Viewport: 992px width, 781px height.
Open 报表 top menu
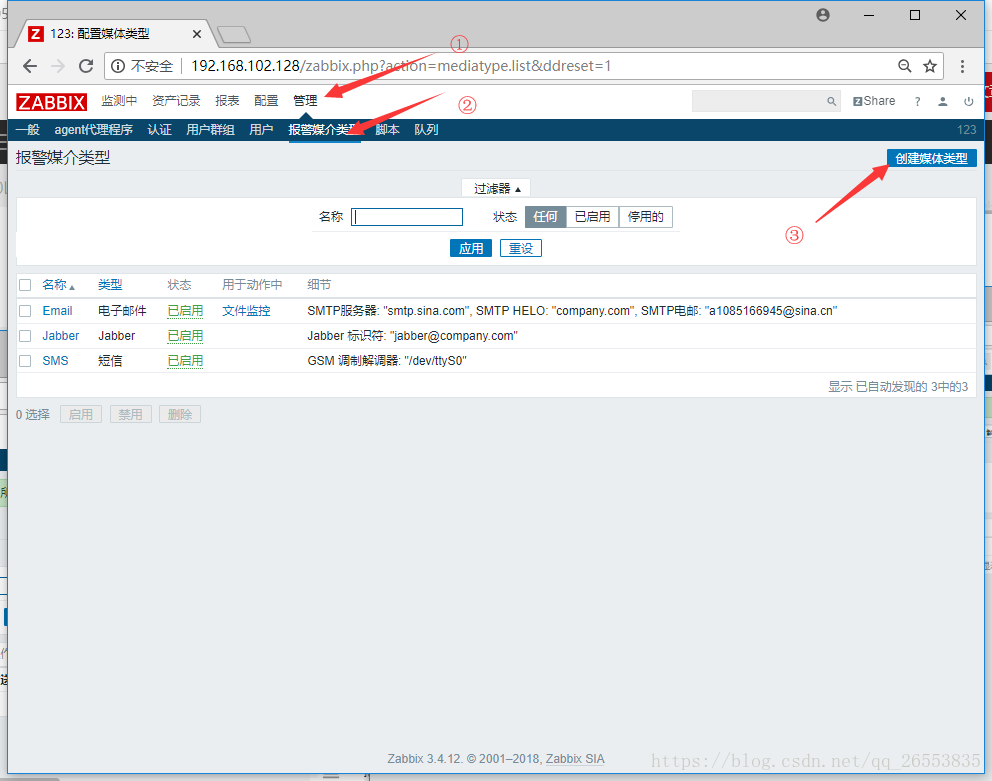(227, 101)
